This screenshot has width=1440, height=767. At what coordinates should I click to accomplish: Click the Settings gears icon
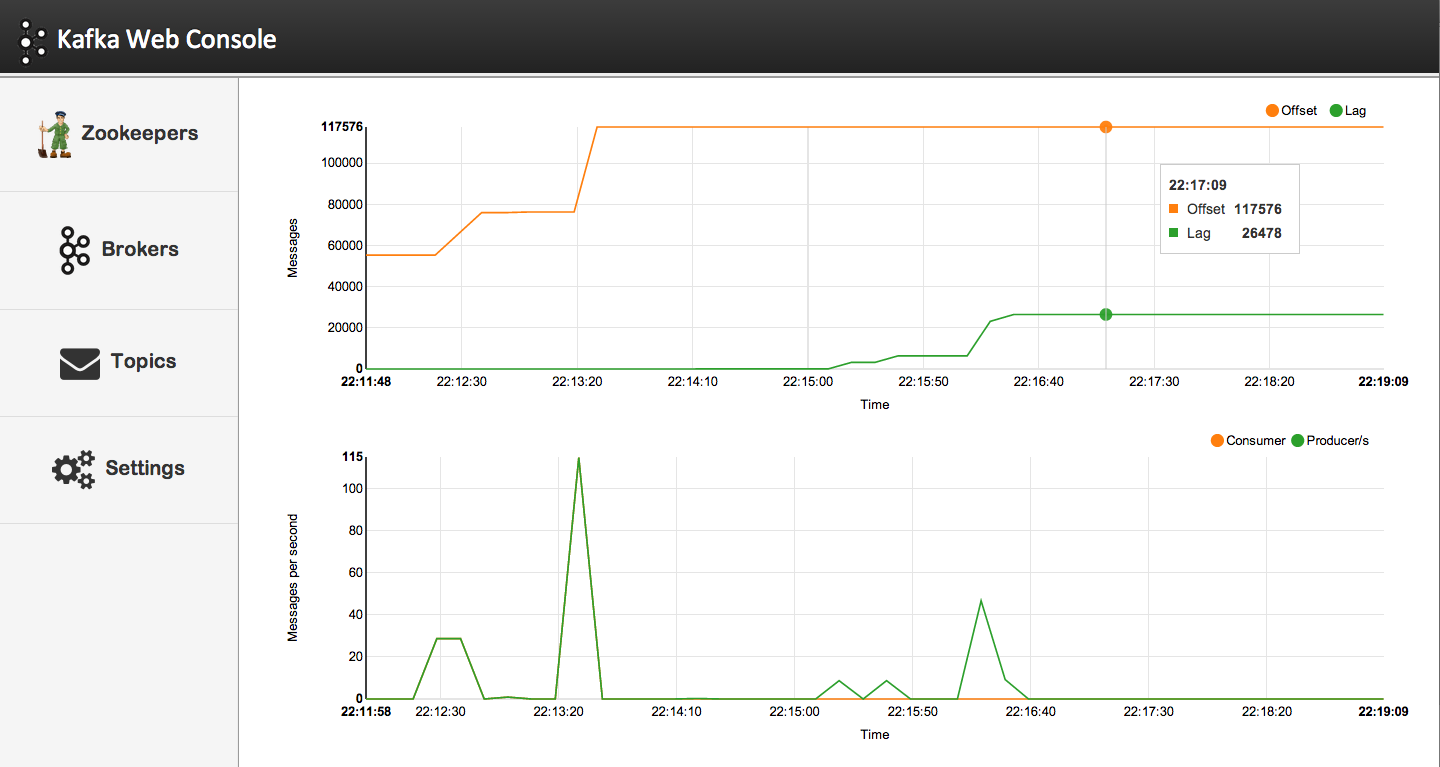click(x=74, y=469)
